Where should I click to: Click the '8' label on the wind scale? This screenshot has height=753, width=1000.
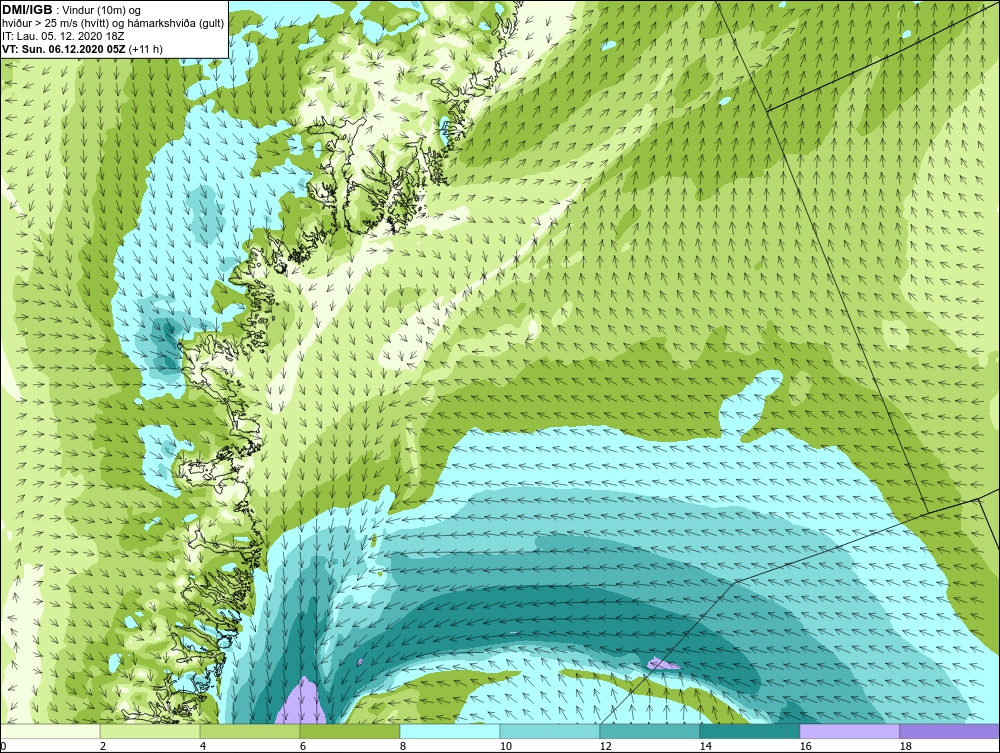403,746
